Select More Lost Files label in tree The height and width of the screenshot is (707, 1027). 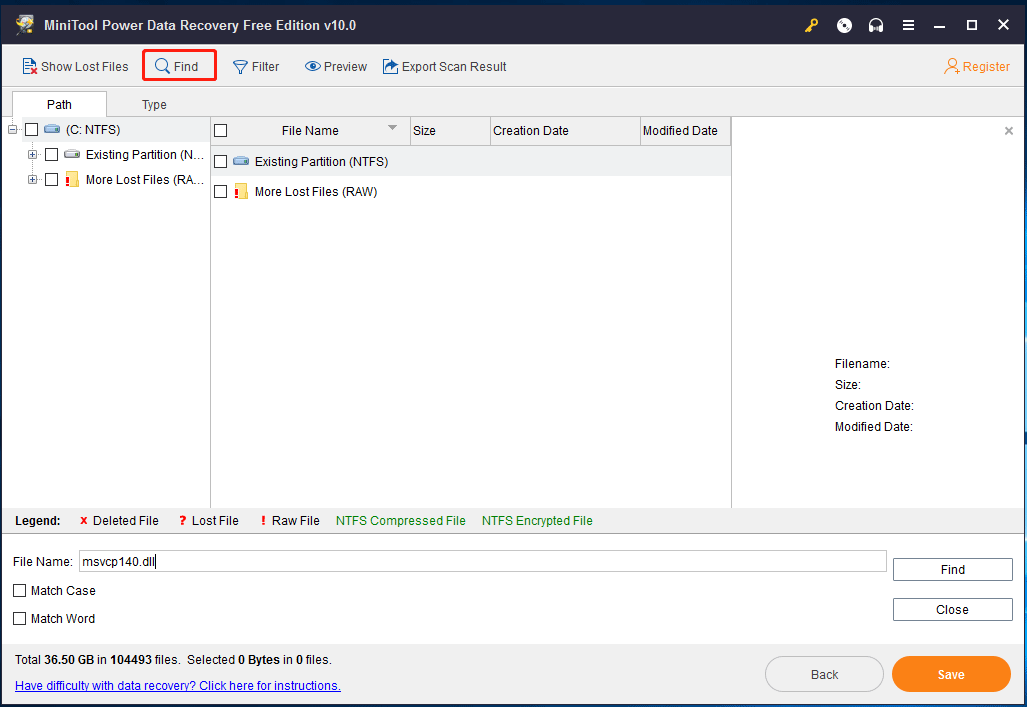[145, 180]
